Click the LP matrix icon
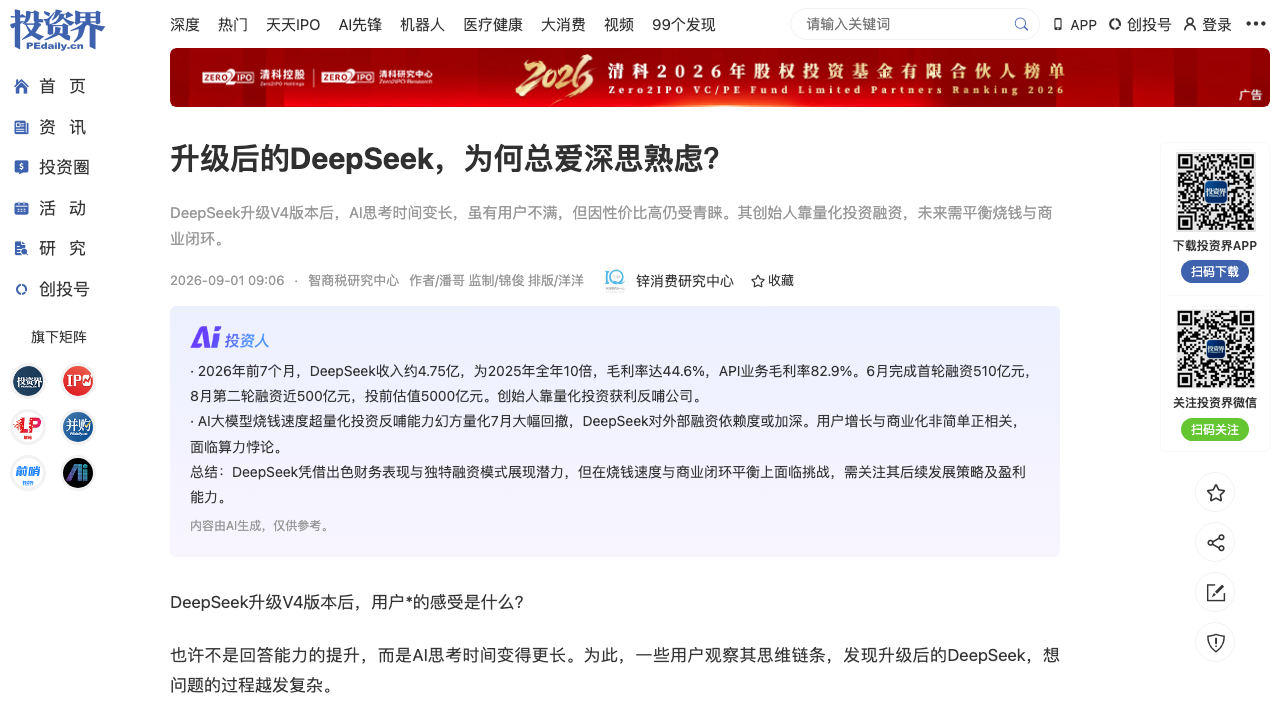The height and width of the screenshot is (720, 1280). pos(28,427)
